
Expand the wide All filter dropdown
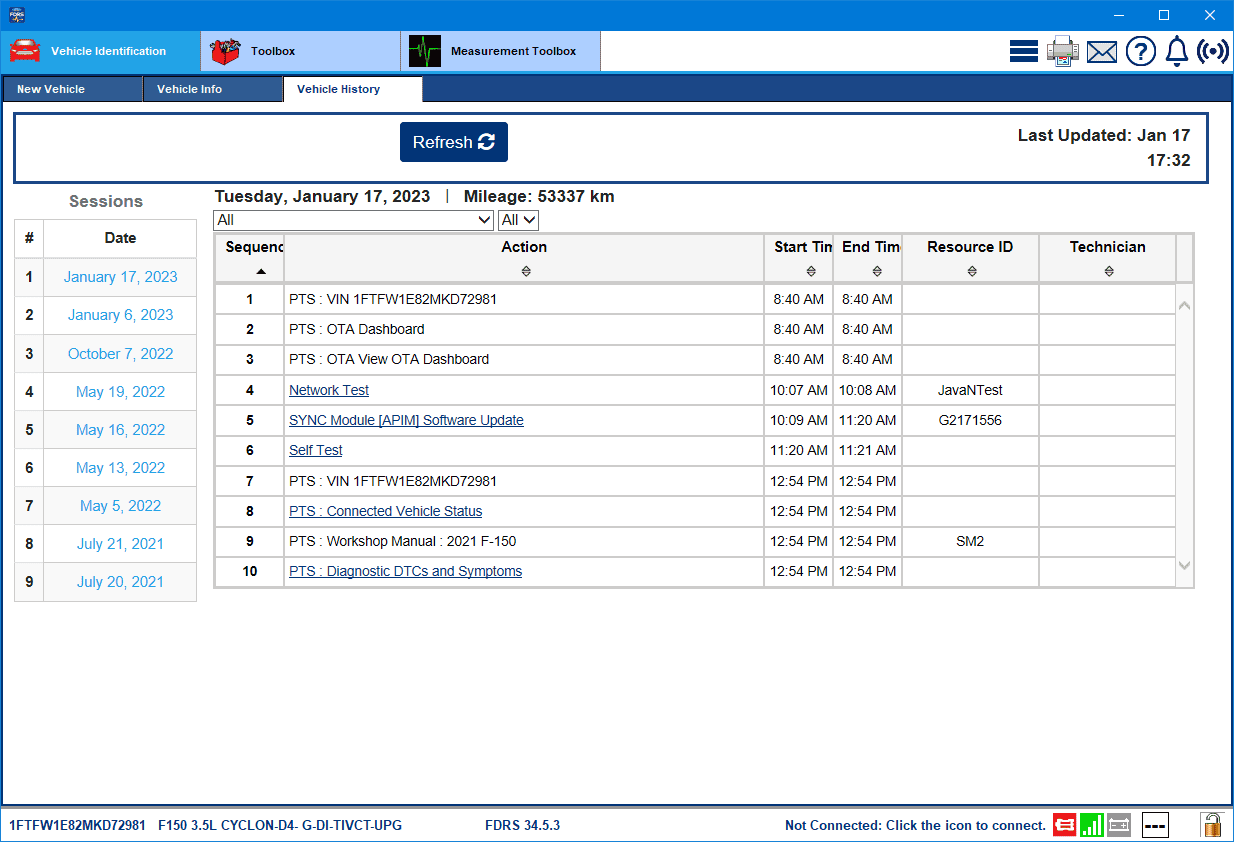353,220
